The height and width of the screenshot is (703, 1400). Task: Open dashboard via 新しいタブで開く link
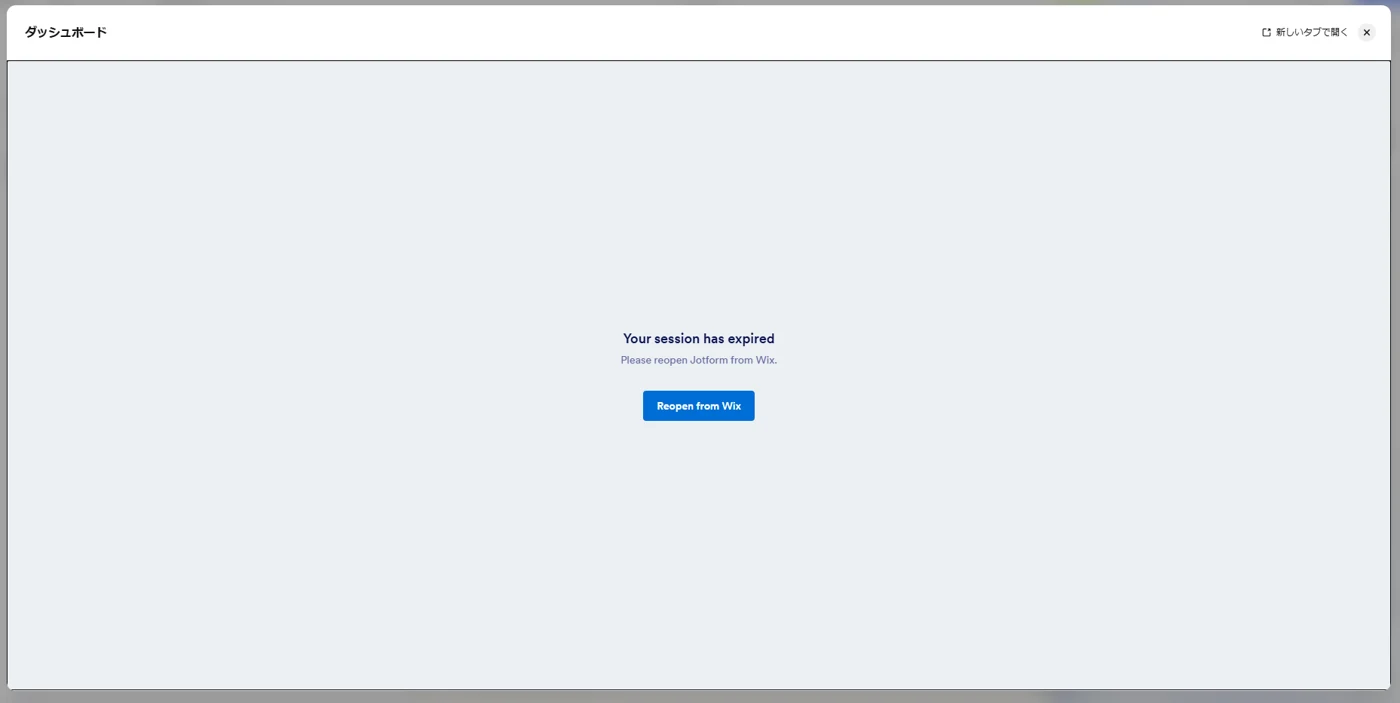coord(1305,33)
